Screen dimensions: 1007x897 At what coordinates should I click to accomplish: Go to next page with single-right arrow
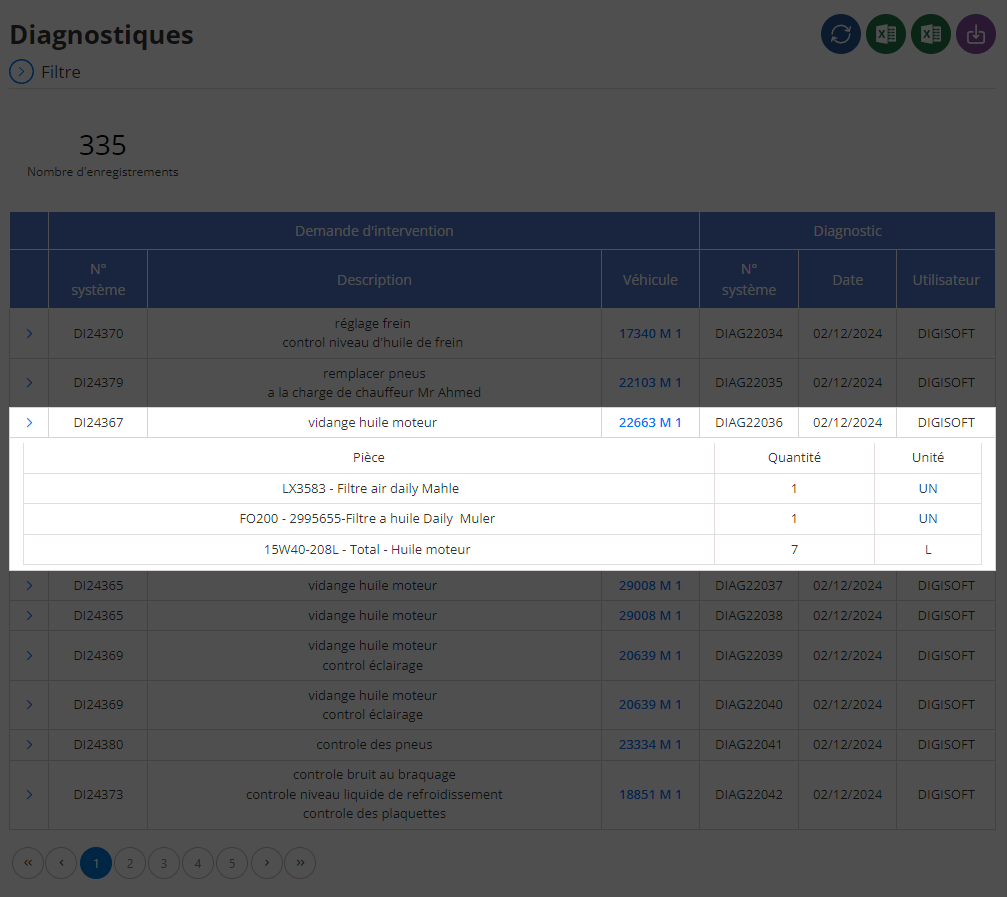pyautogui.click(x=267, y=863)
